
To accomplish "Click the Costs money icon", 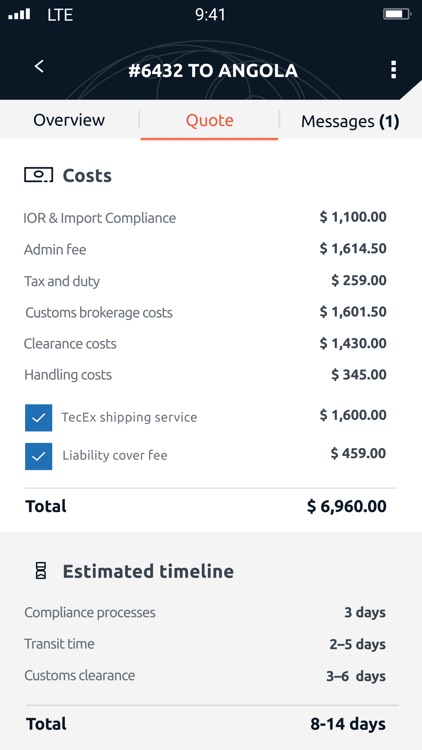I will 39,175.
